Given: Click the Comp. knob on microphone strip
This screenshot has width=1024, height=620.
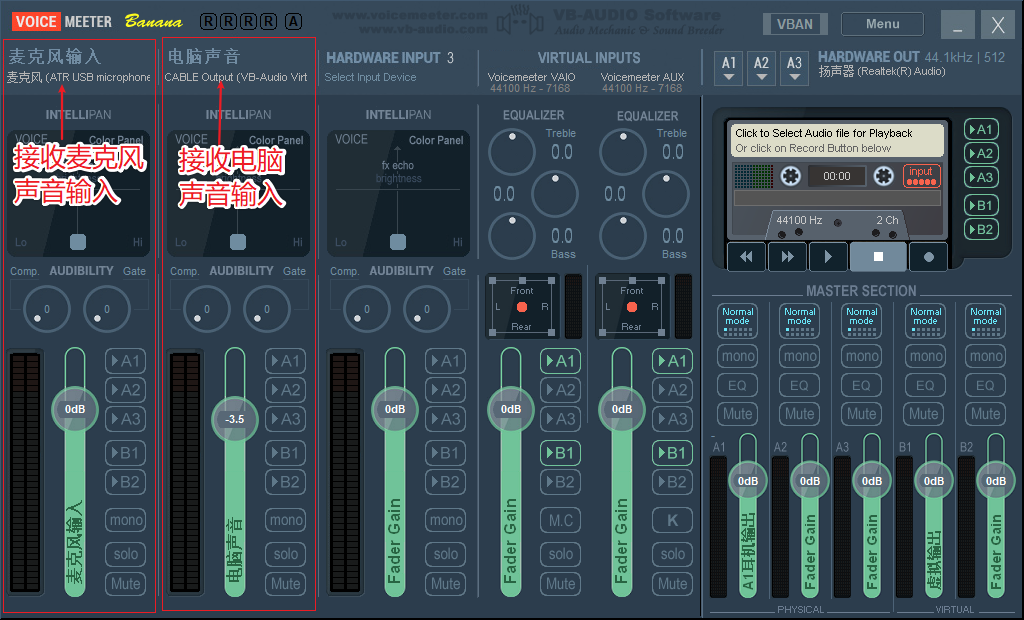Looking at the screenshot, I should click(x=46, y=308).
